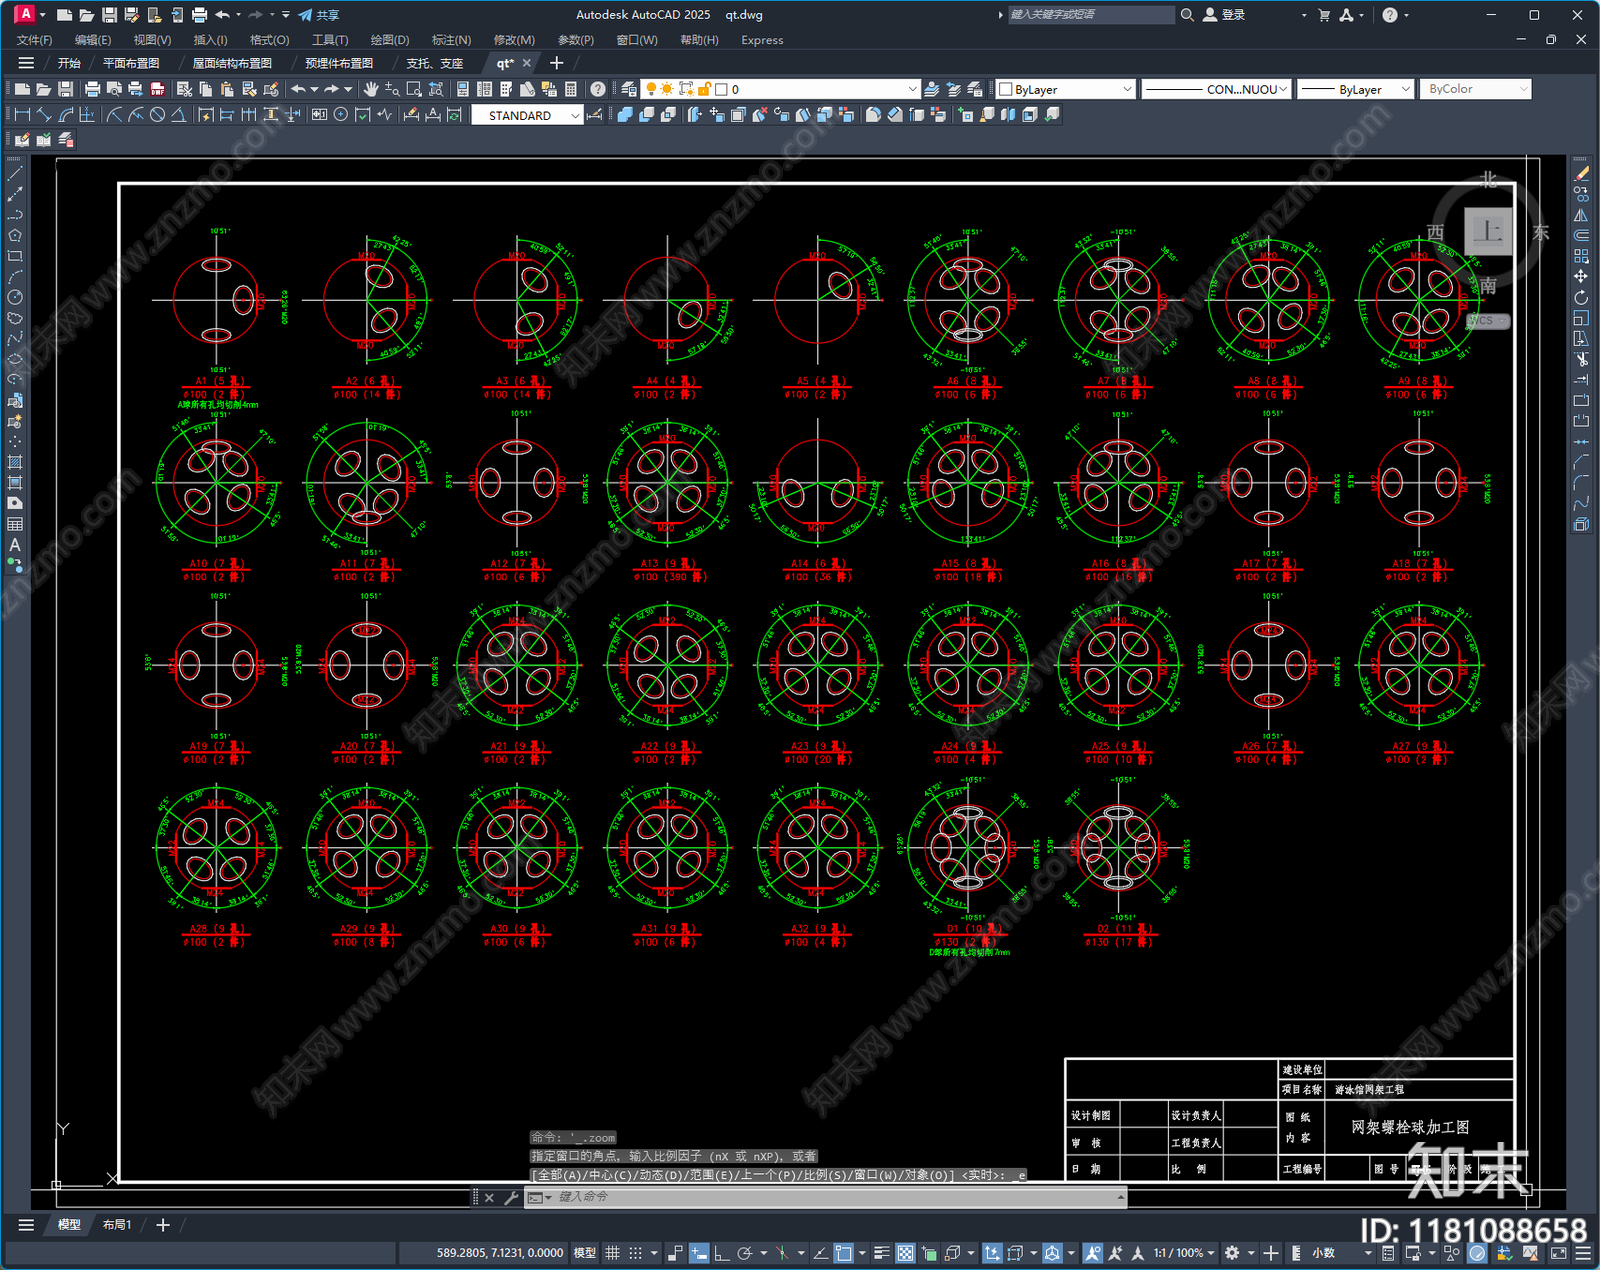Open the ByLayer lineweight dropdown
Screen dimensions: 1600x1270
tap(1356, 89)
